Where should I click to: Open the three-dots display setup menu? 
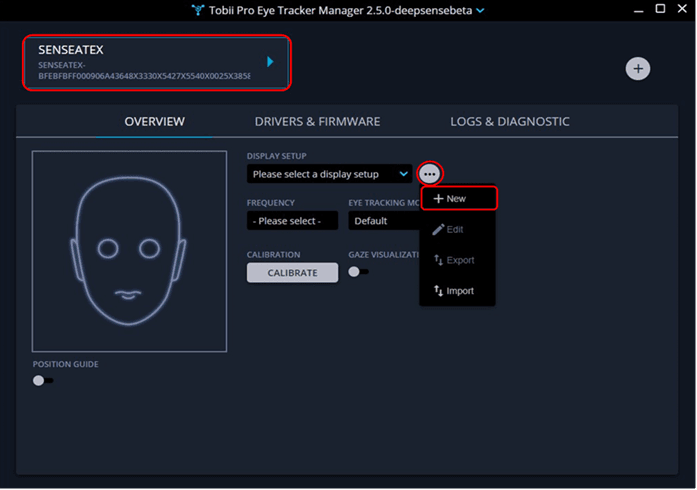pos(429,174)
